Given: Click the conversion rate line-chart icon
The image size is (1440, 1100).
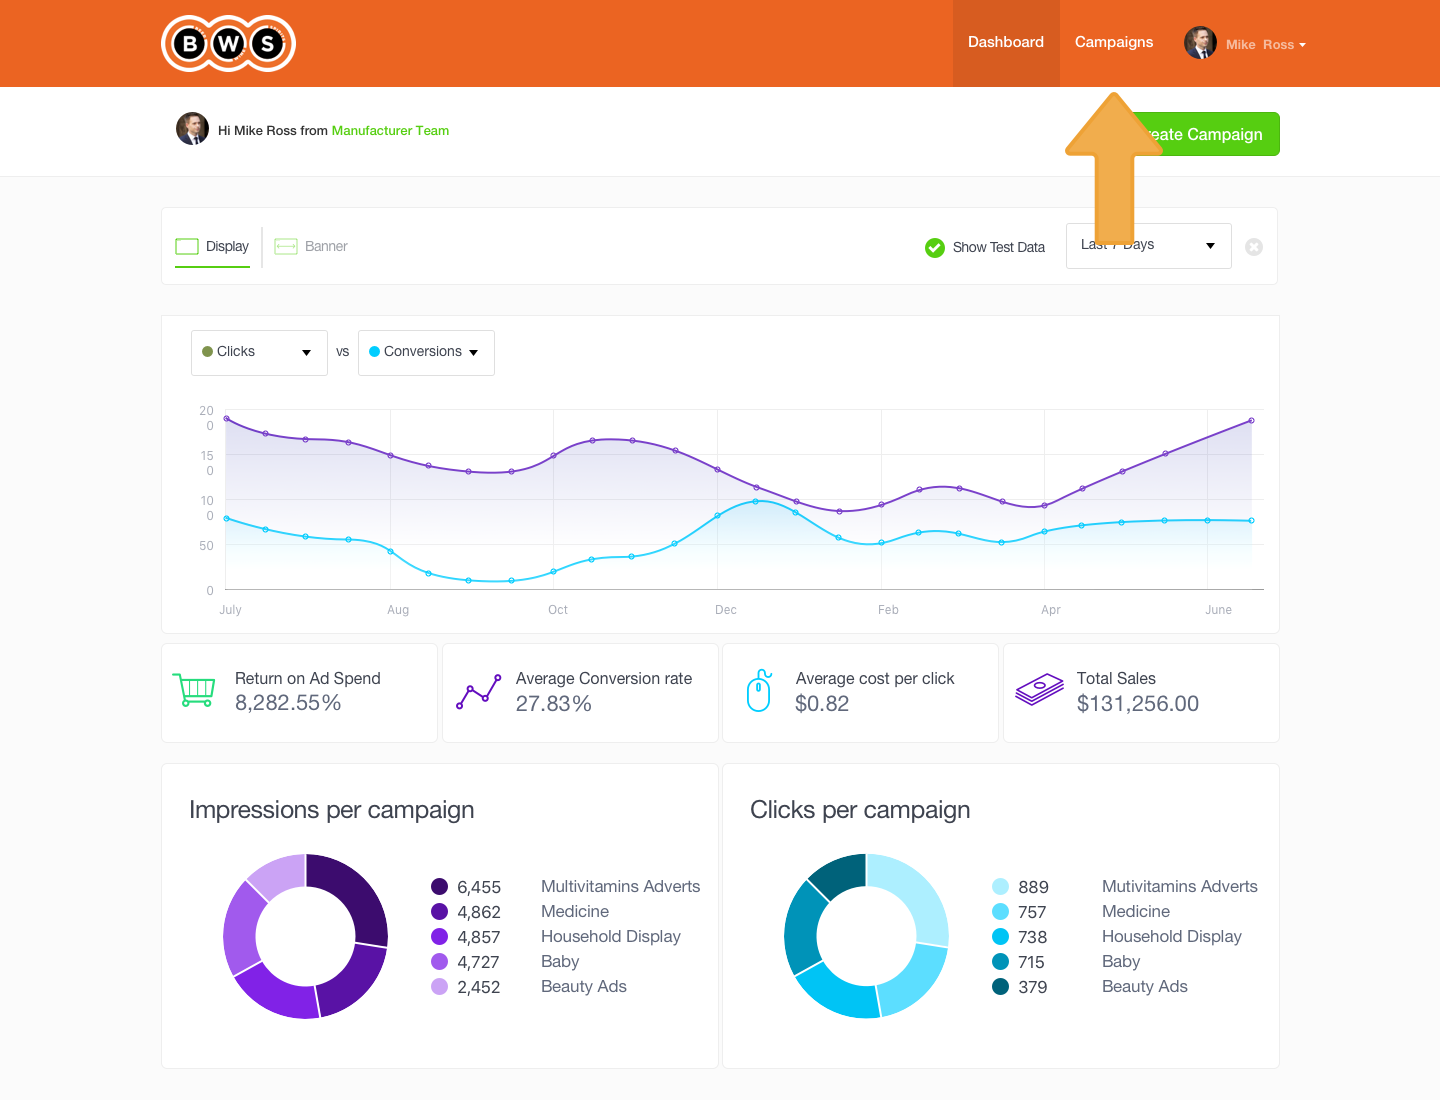Looking at the screenshot, I should (x=479, y=692).
